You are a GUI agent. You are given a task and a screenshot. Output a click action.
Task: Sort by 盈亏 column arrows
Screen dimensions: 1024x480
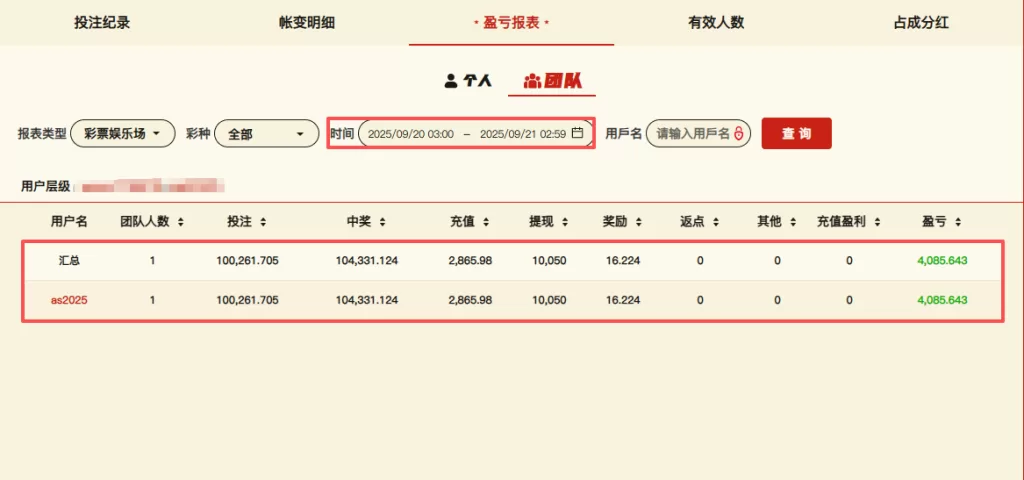pyautogui.click(x=957, y=221)
